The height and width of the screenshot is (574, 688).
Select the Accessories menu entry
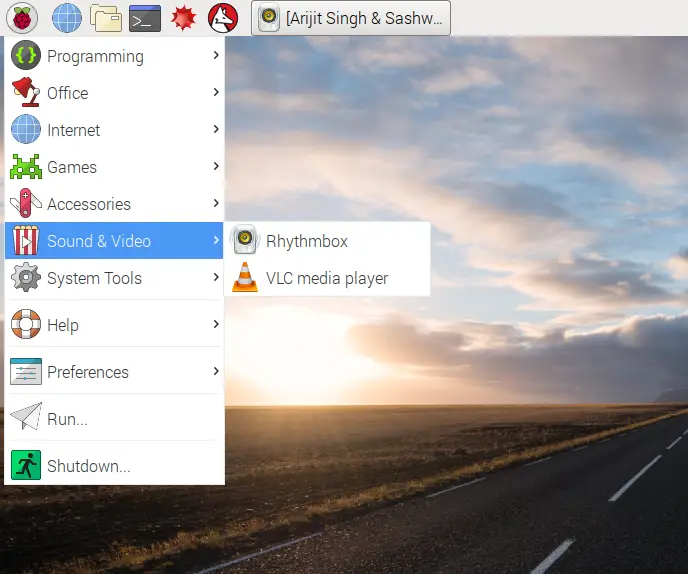[114, 204]
